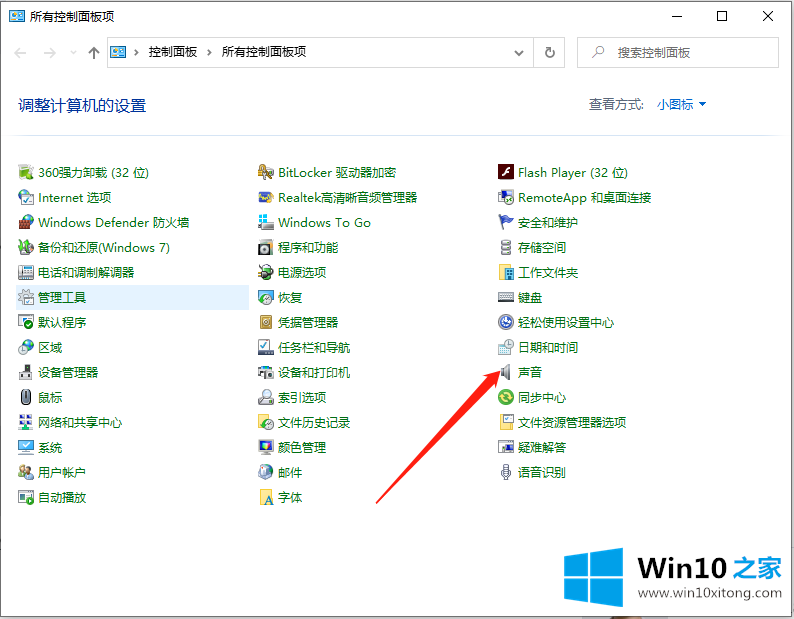794x619 pixels.
Task: Click the Internet 选项 globe icon
Action: 26,198
